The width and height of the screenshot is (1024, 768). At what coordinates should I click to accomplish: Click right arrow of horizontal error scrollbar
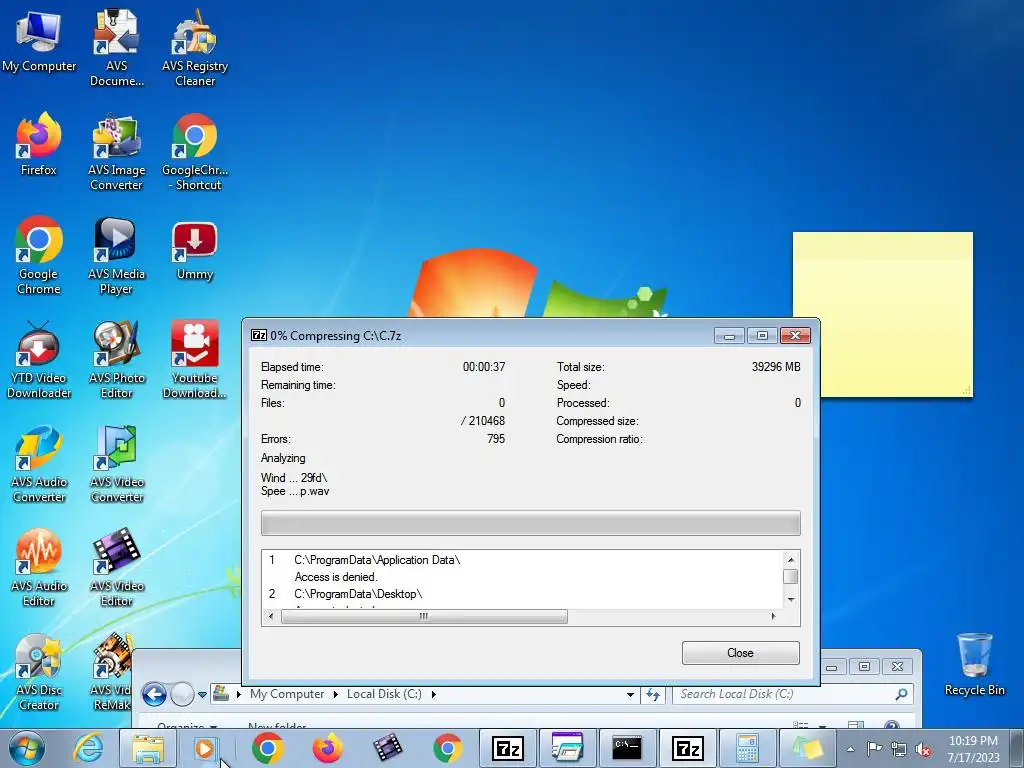[x=773, y=616]
